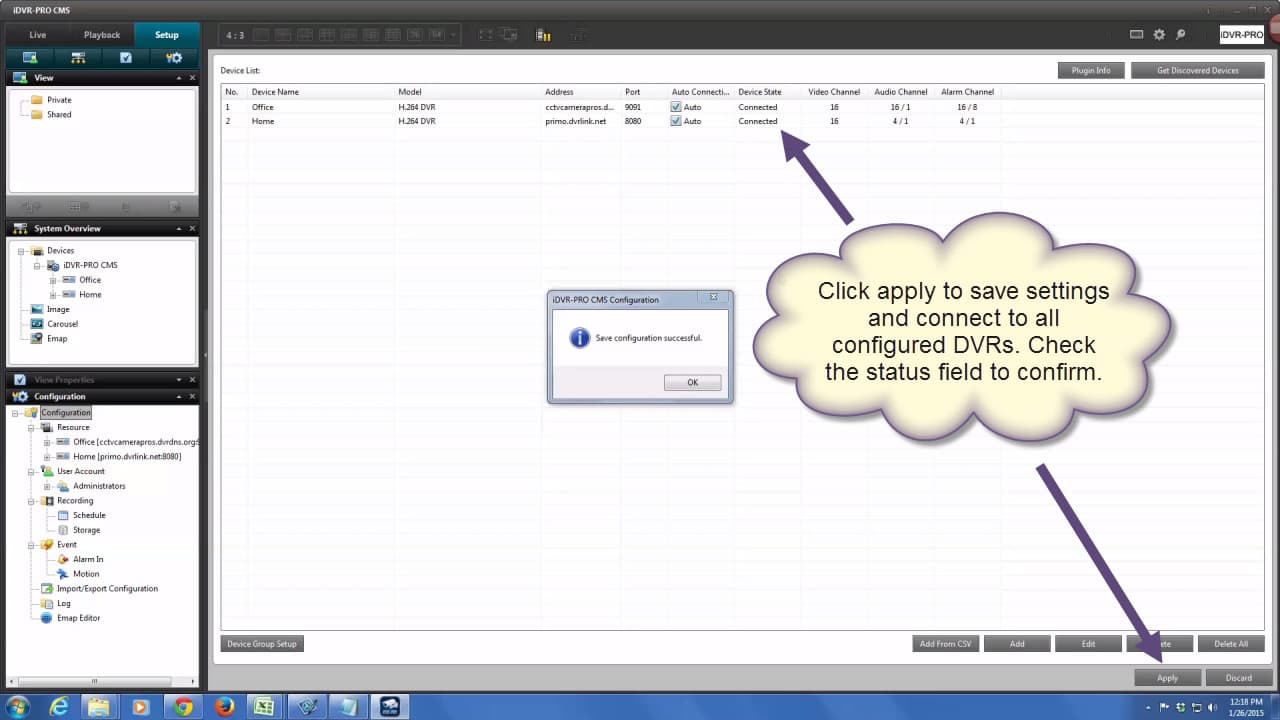Select Emap in System Overview
The image size is (1280, 720).
click(57, 338)
